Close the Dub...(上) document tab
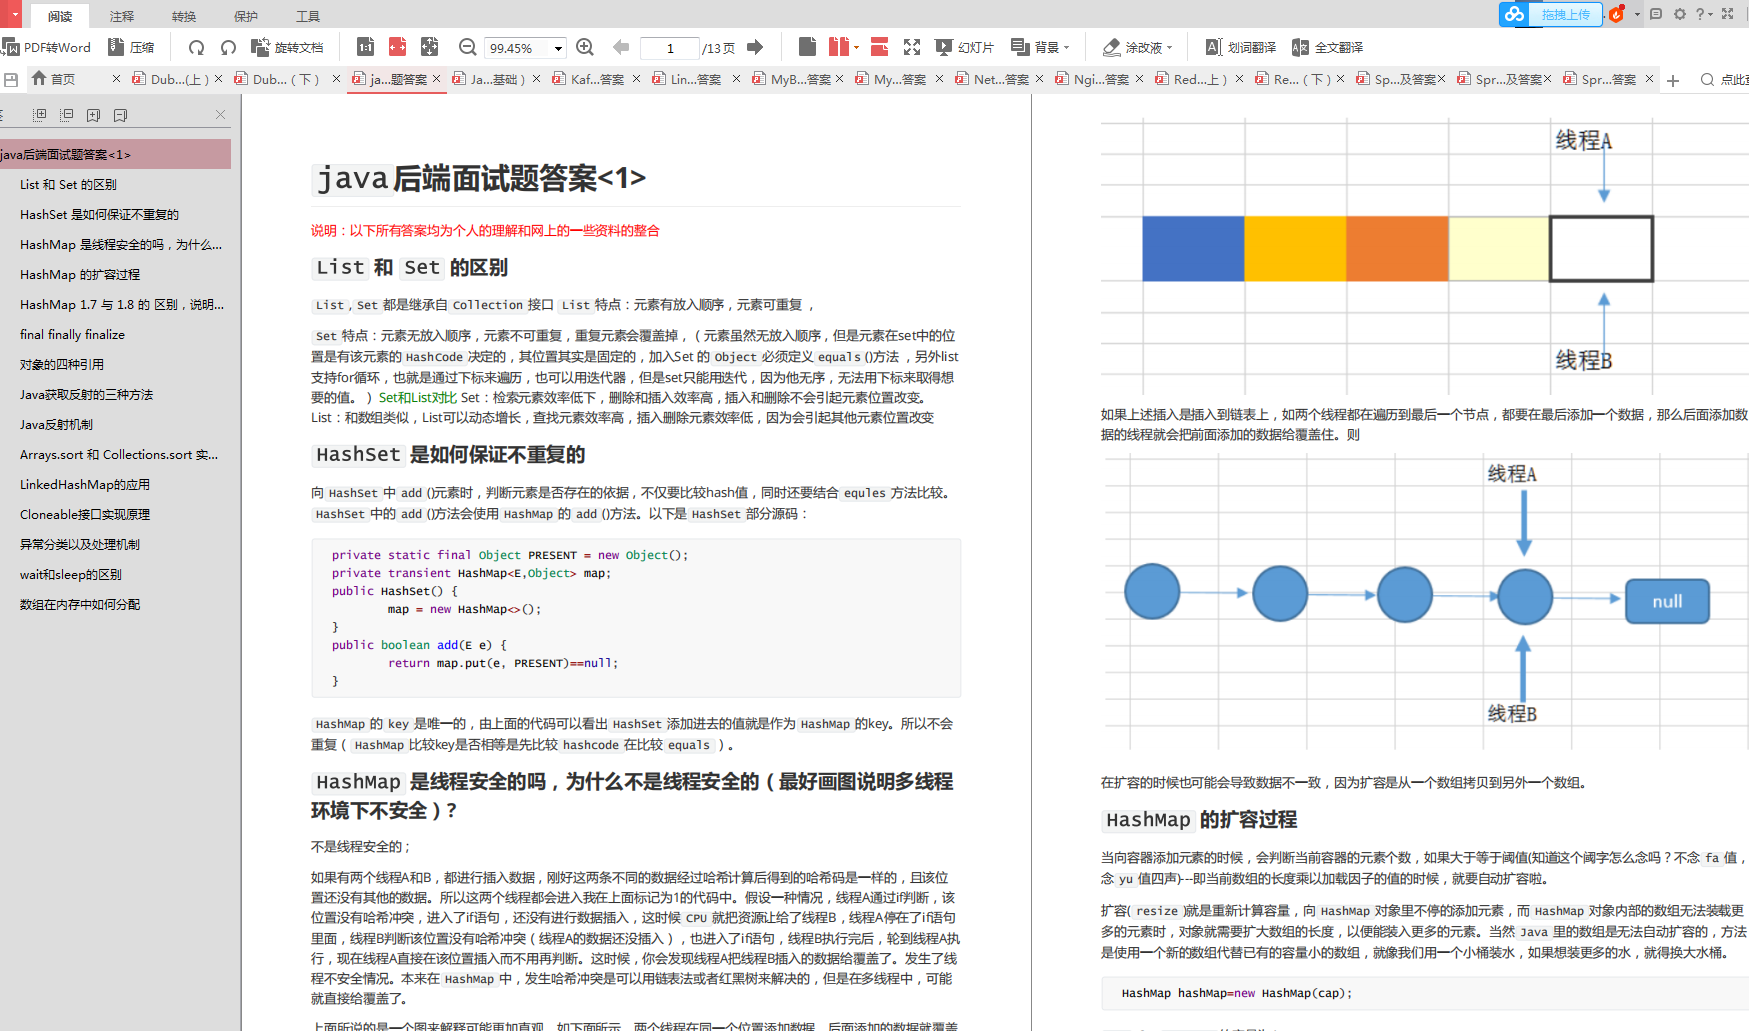Screen dimensions: 1749x1031 coord(218,79)
